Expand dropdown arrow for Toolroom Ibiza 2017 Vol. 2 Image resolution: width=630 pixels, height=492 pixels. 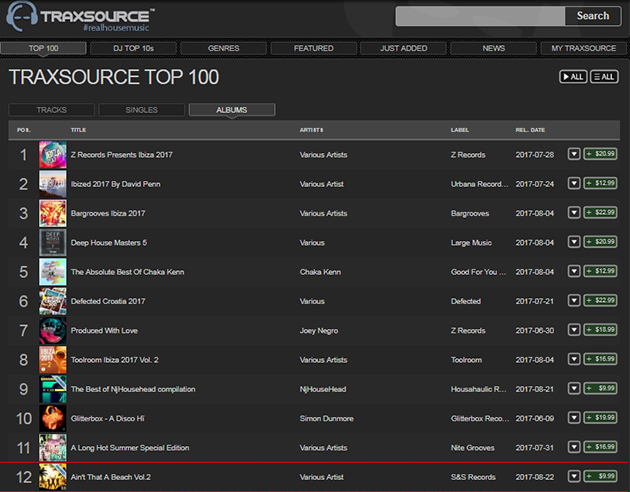pos(574,359)
